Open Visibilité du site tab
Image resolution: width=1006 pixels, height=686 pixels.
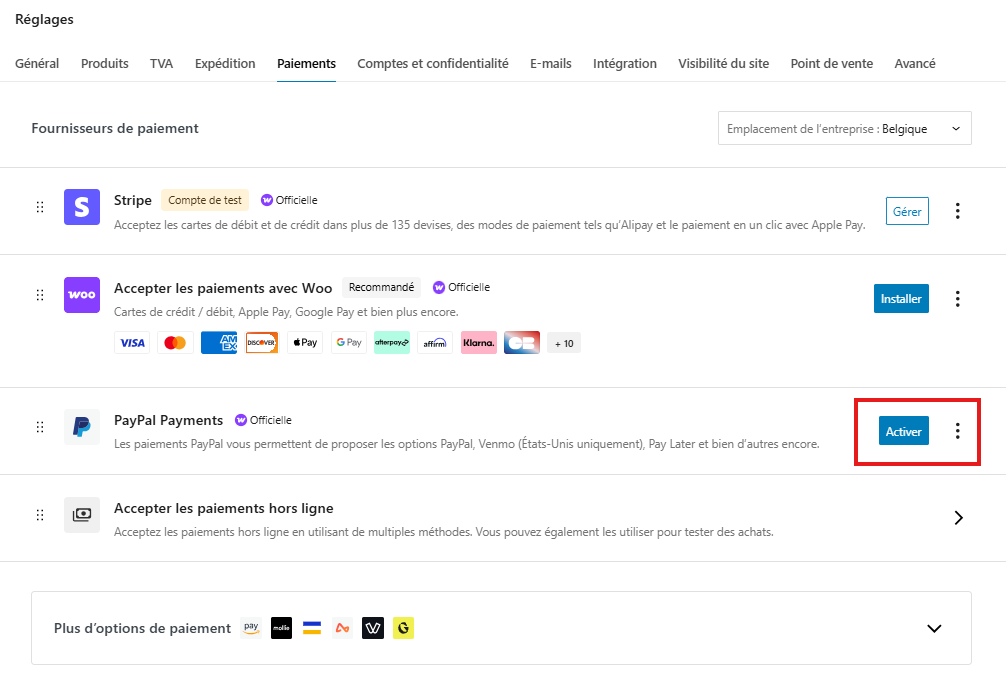tap(724, 64)
